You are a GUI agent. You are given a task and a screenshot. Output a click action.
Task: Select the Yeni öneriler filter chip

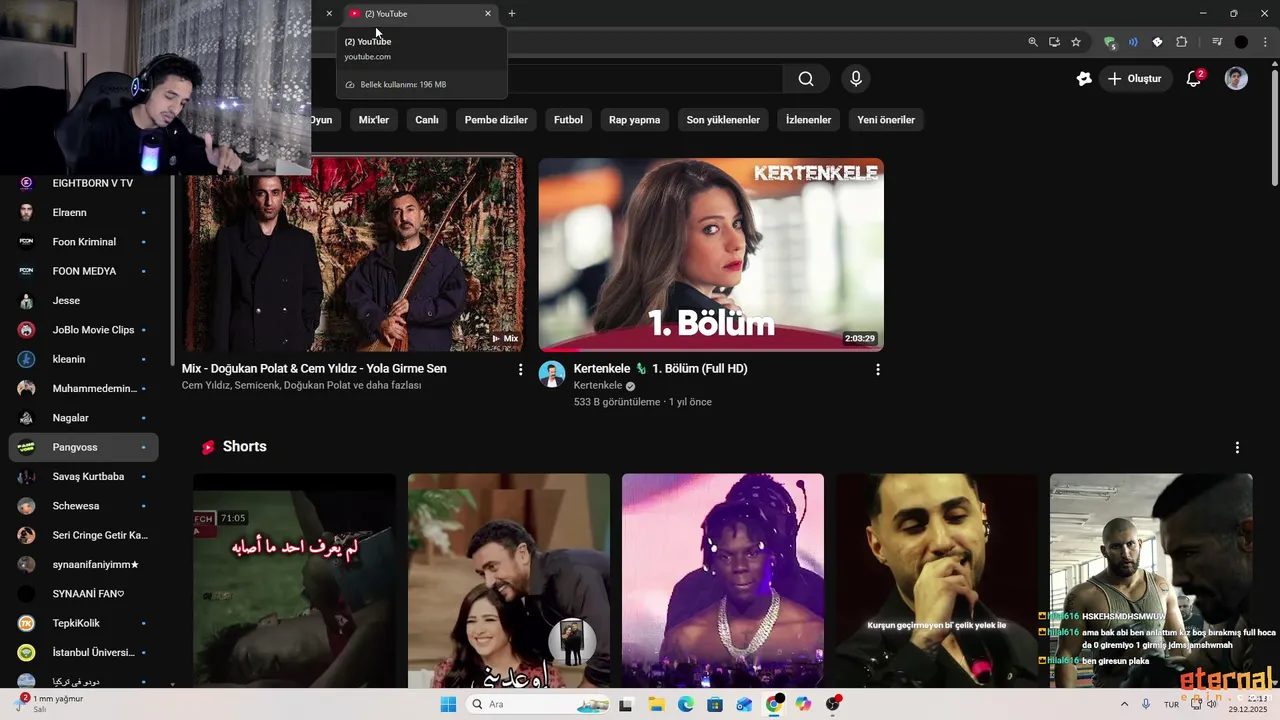pos(886,120)
